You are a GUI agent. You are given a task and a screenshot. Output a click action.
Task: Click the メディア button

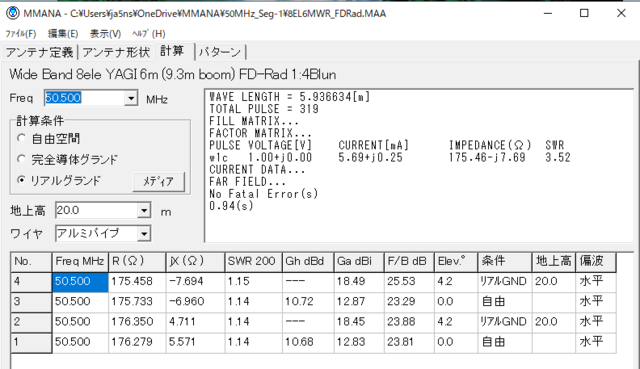[x=158, y=182]
